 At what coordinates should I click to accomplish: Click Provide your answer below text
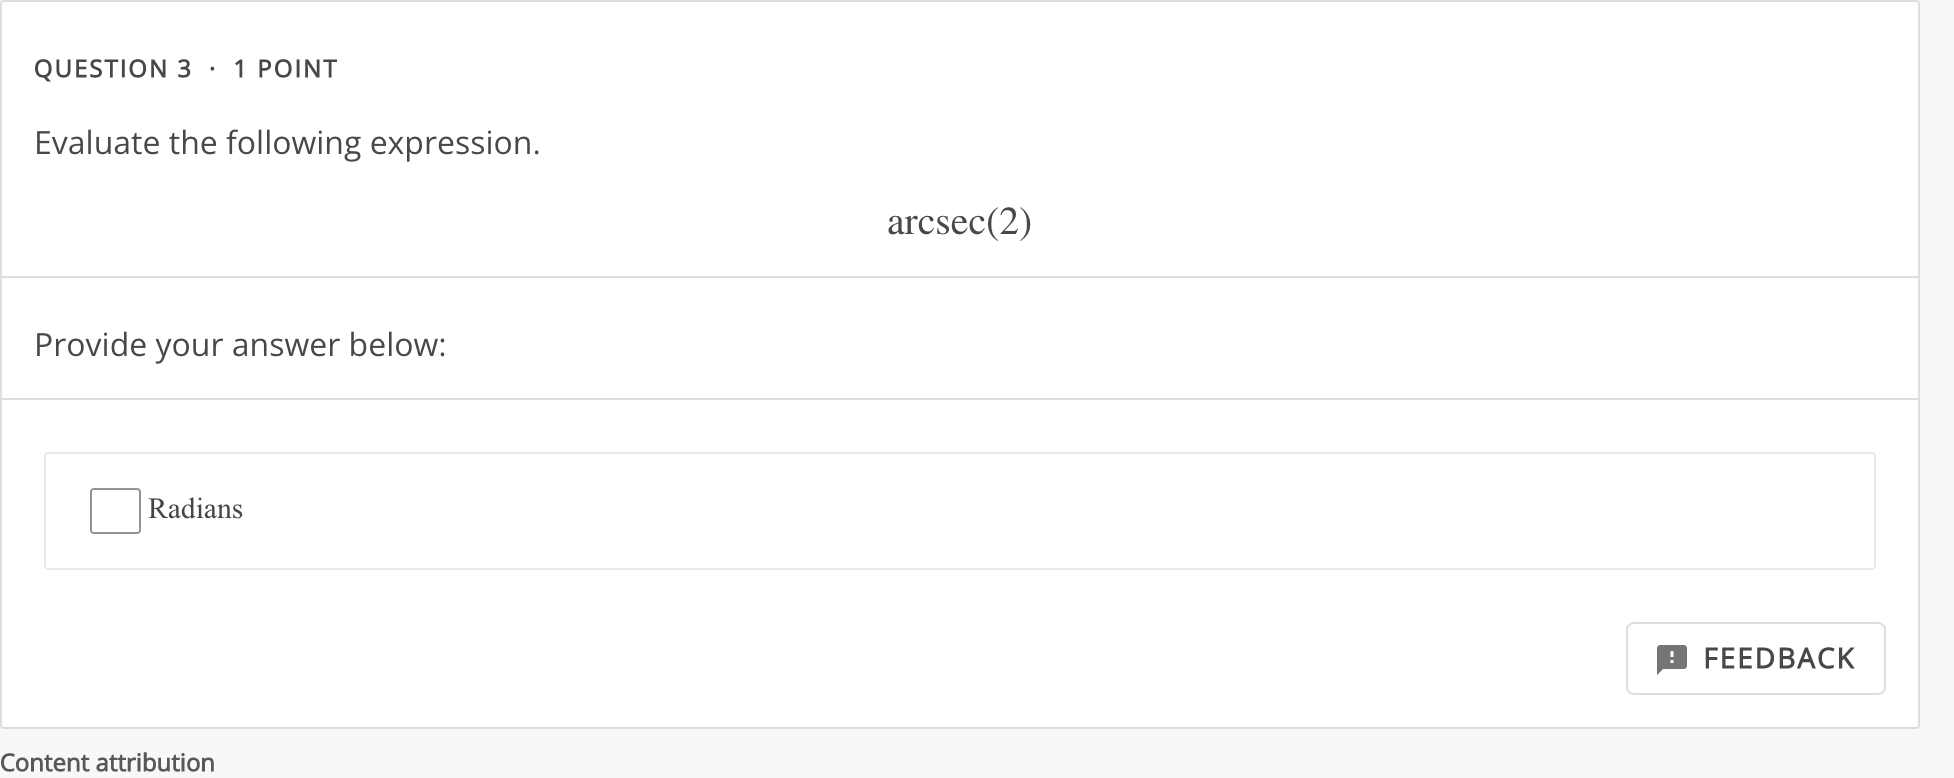pos(240,344)
